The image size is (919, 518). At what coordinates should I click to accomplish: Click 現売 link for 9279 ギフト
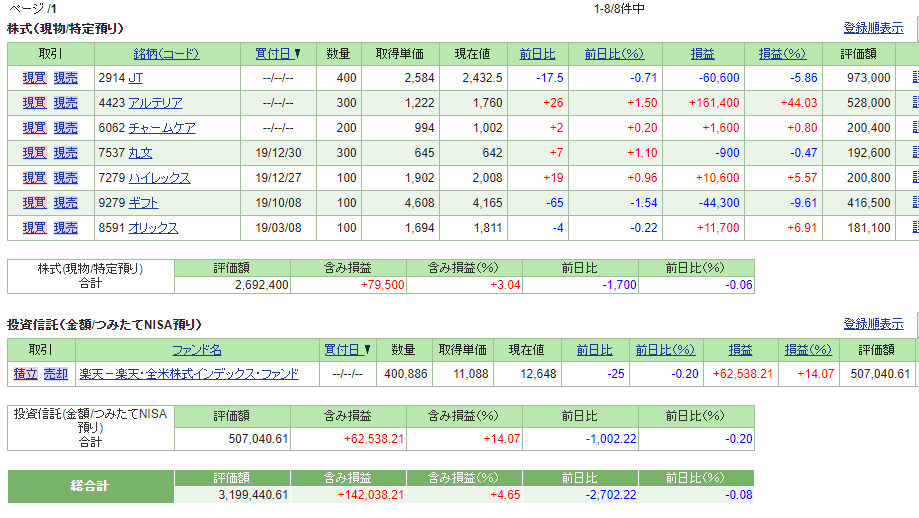(66, 203)
